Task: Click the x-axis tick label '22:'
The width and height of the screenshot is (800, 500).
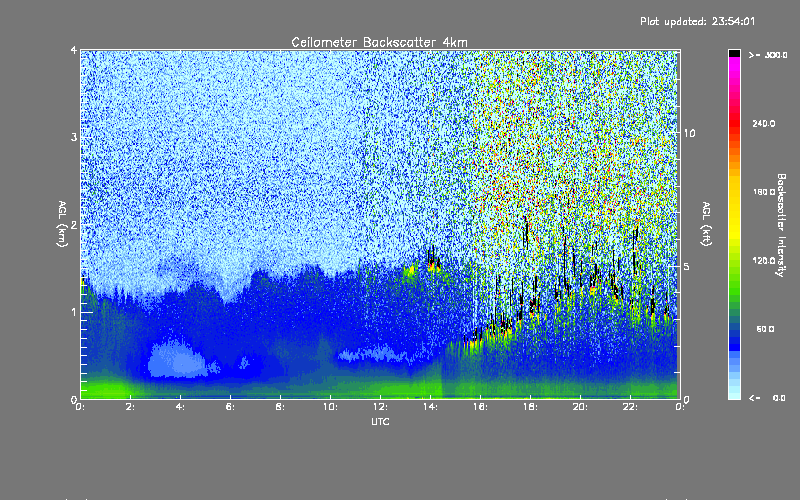Action: [x=631, y=407]
